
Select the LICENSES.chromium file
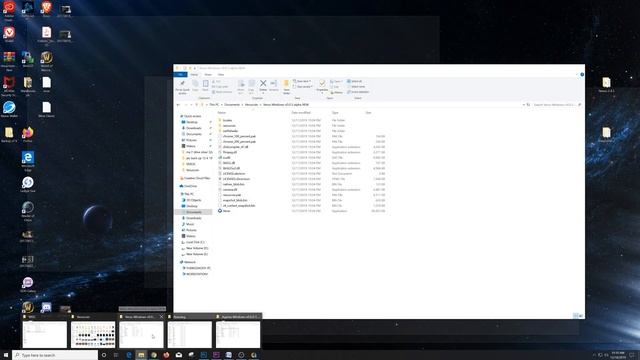[x=236, y=179]
